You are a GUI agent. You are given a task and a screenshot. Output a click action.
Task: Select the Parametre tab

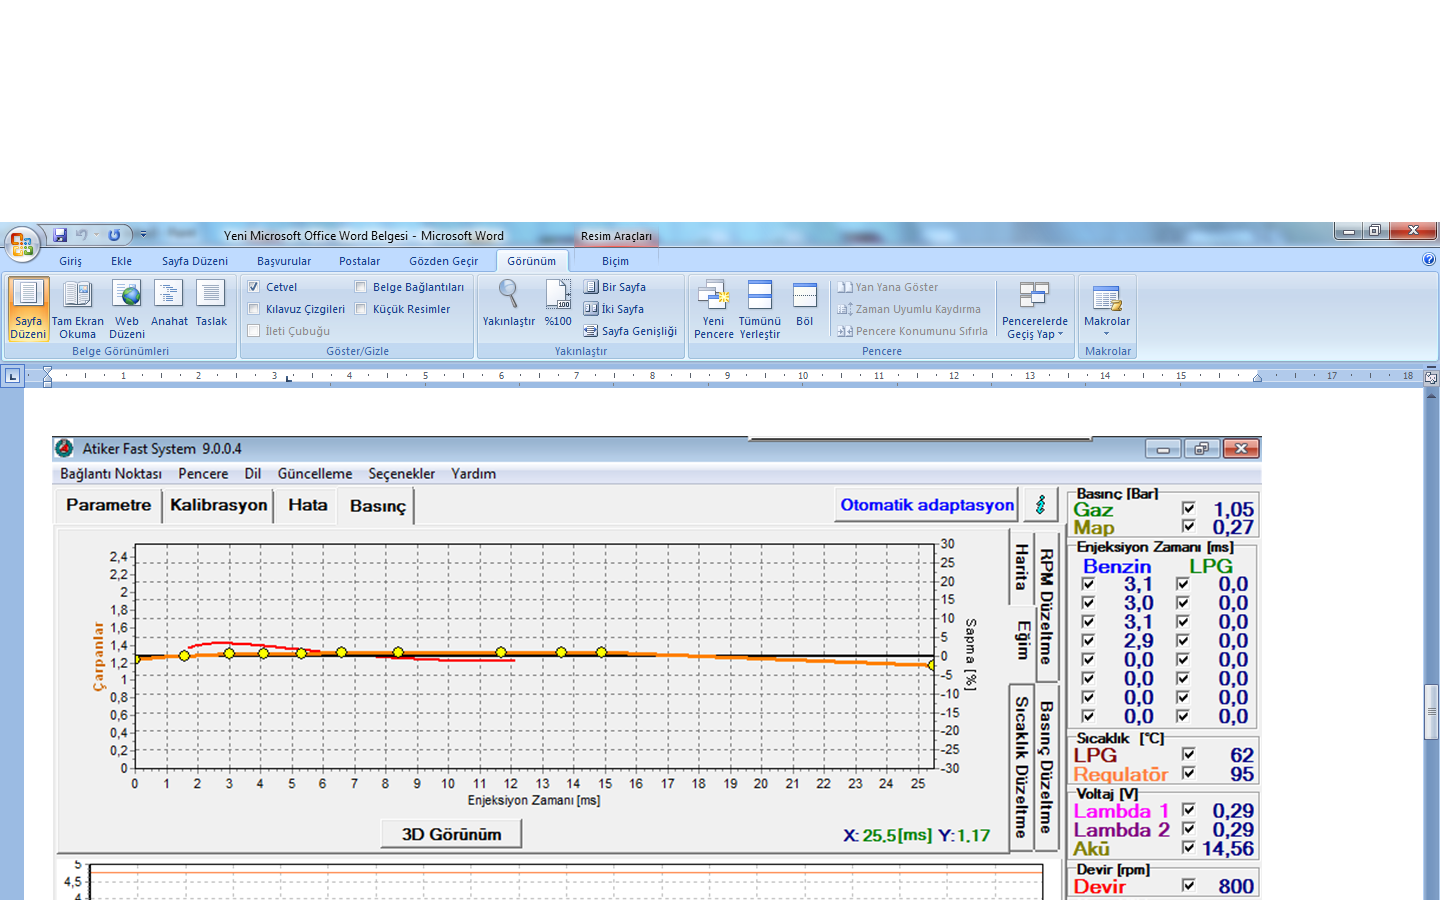tap(108, 505)
